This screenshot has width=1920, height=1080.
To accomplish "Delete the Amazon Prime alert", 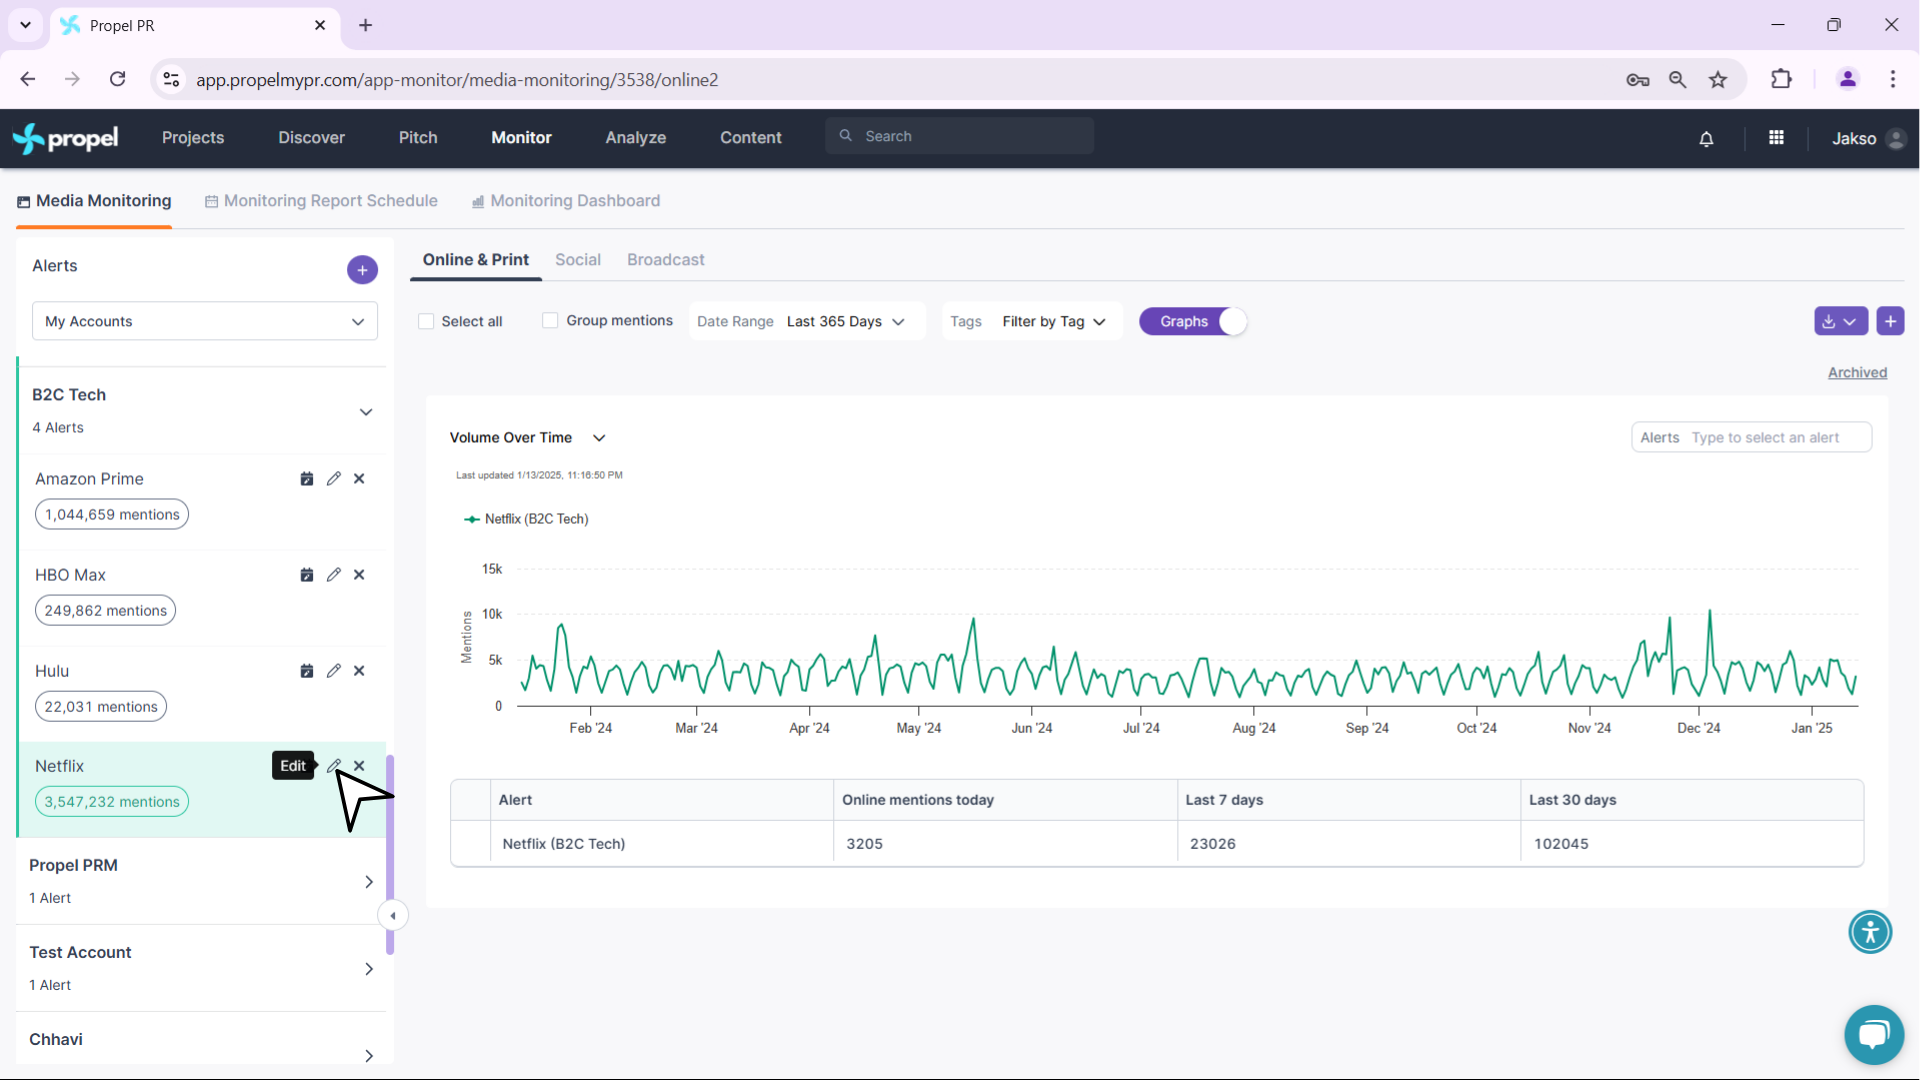I will [x=359, y=479].
